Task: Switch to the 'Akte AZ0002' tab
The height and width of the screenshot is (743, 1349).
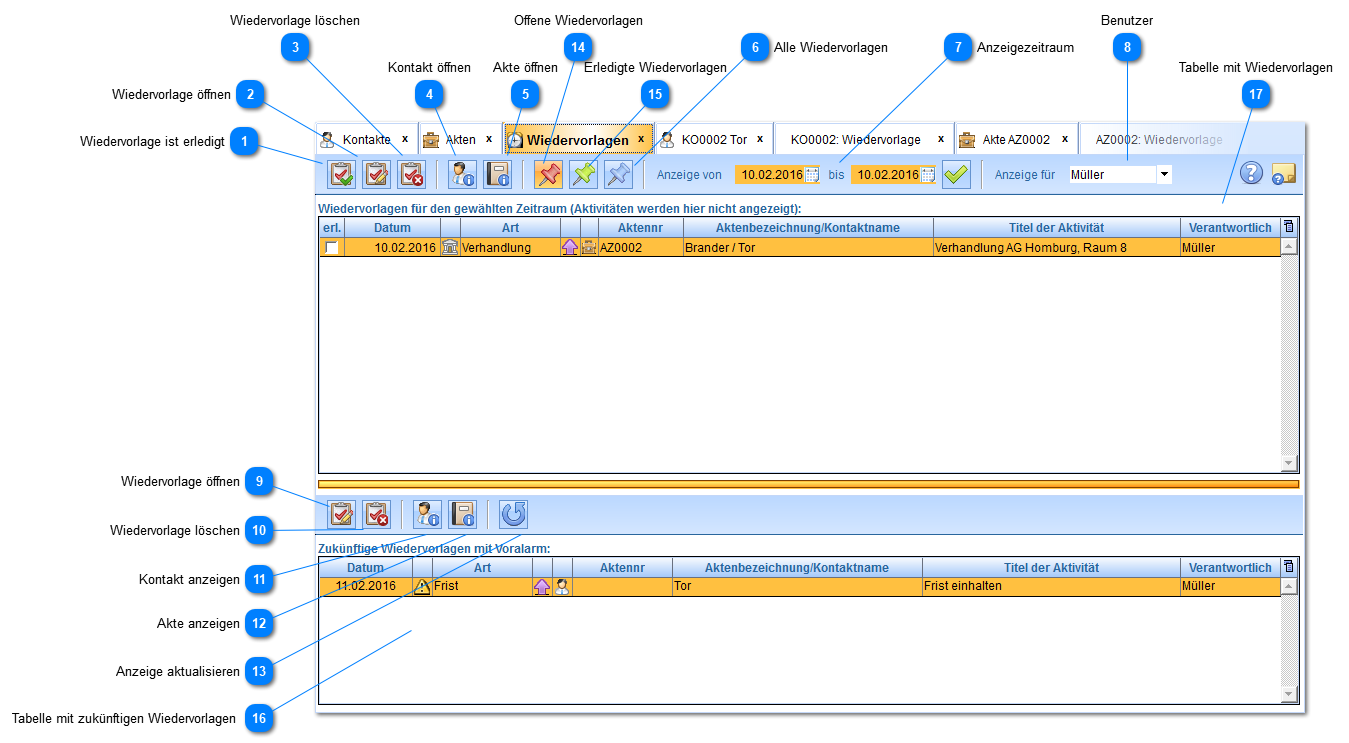Action: coord(1015,139)
